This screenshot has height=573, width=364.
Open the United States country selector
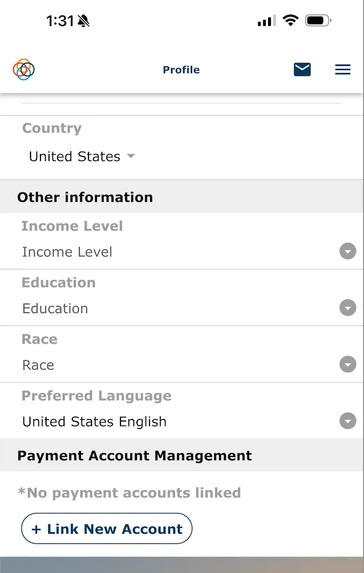(x=82, y=156)
